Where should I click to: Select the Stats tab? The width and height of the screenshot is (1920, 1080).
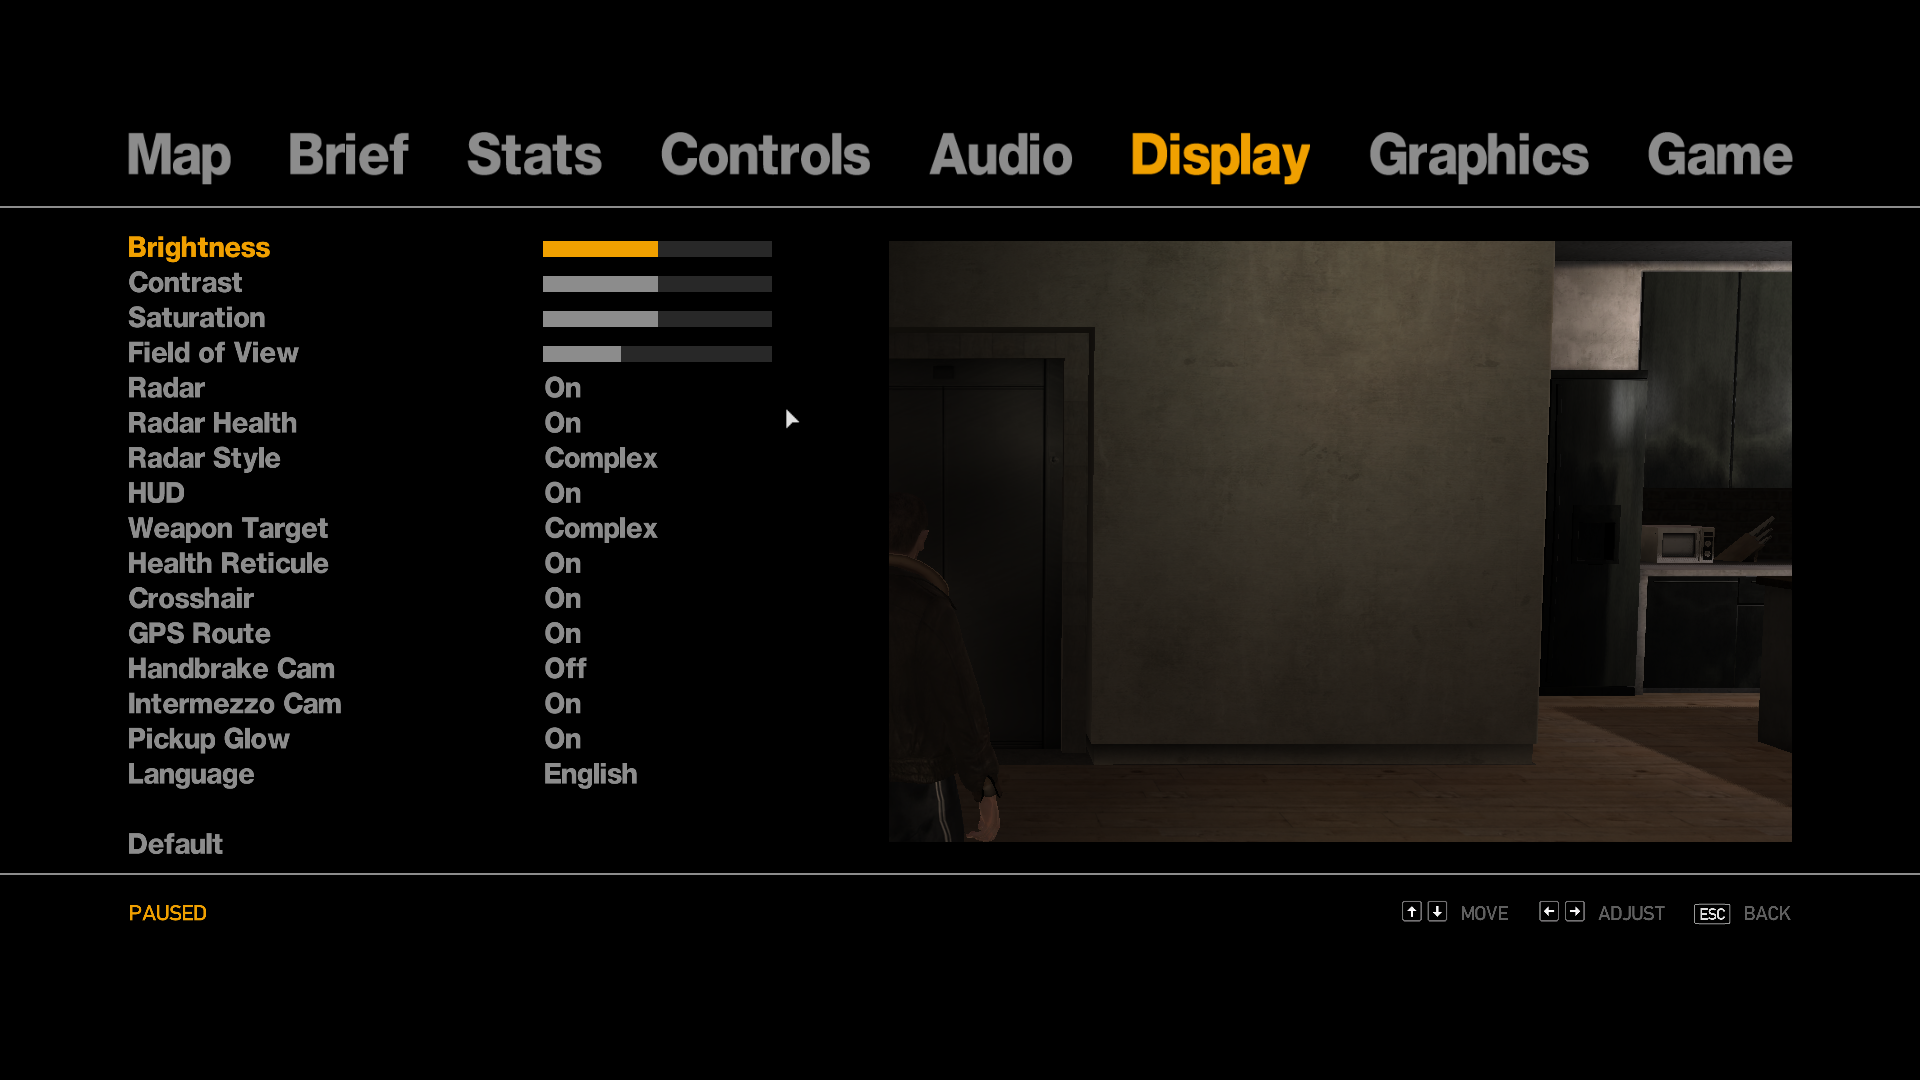click(x=534, y=152)
